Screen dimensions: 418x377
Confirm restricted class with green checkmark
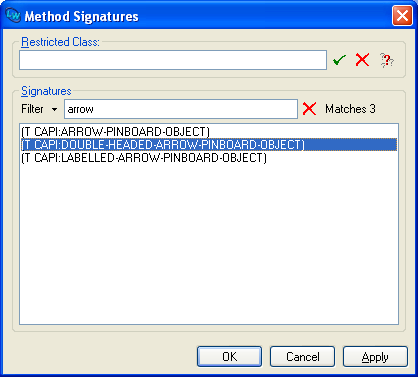click(x=339, y=60)
